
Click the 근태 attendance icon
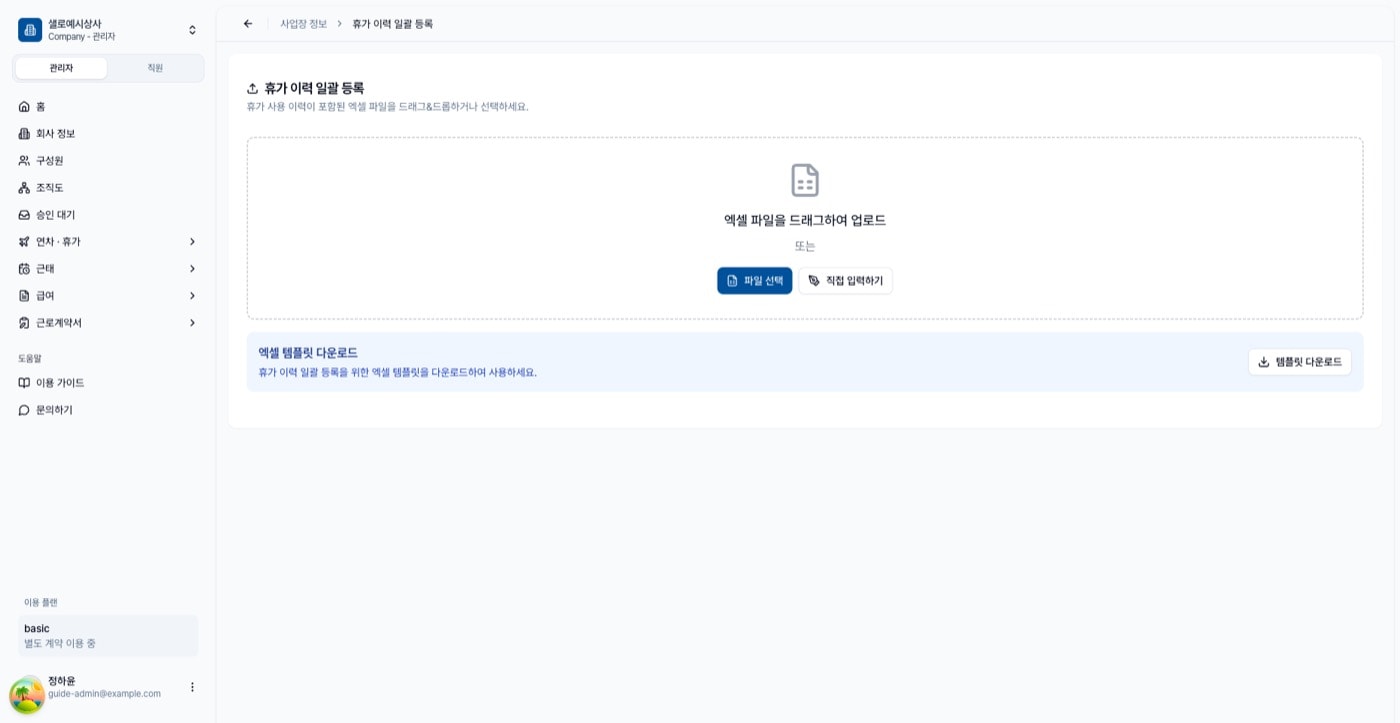pos(24,268)
